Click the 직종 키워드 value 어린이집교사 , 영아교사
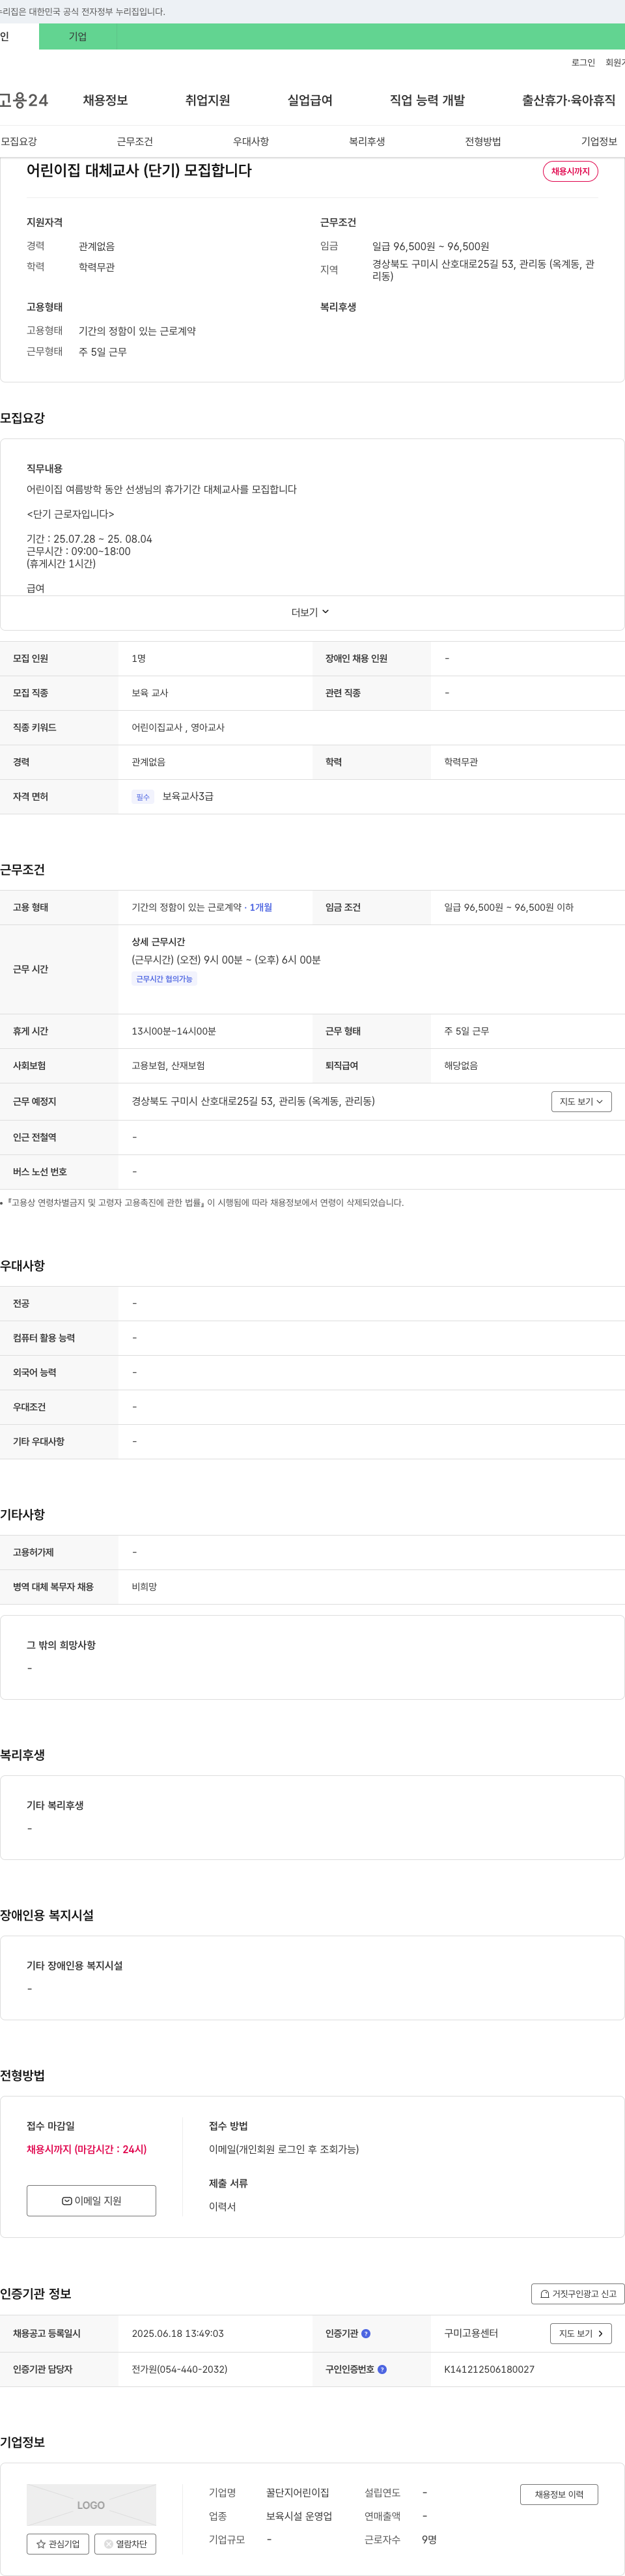 tap(178, 728)
